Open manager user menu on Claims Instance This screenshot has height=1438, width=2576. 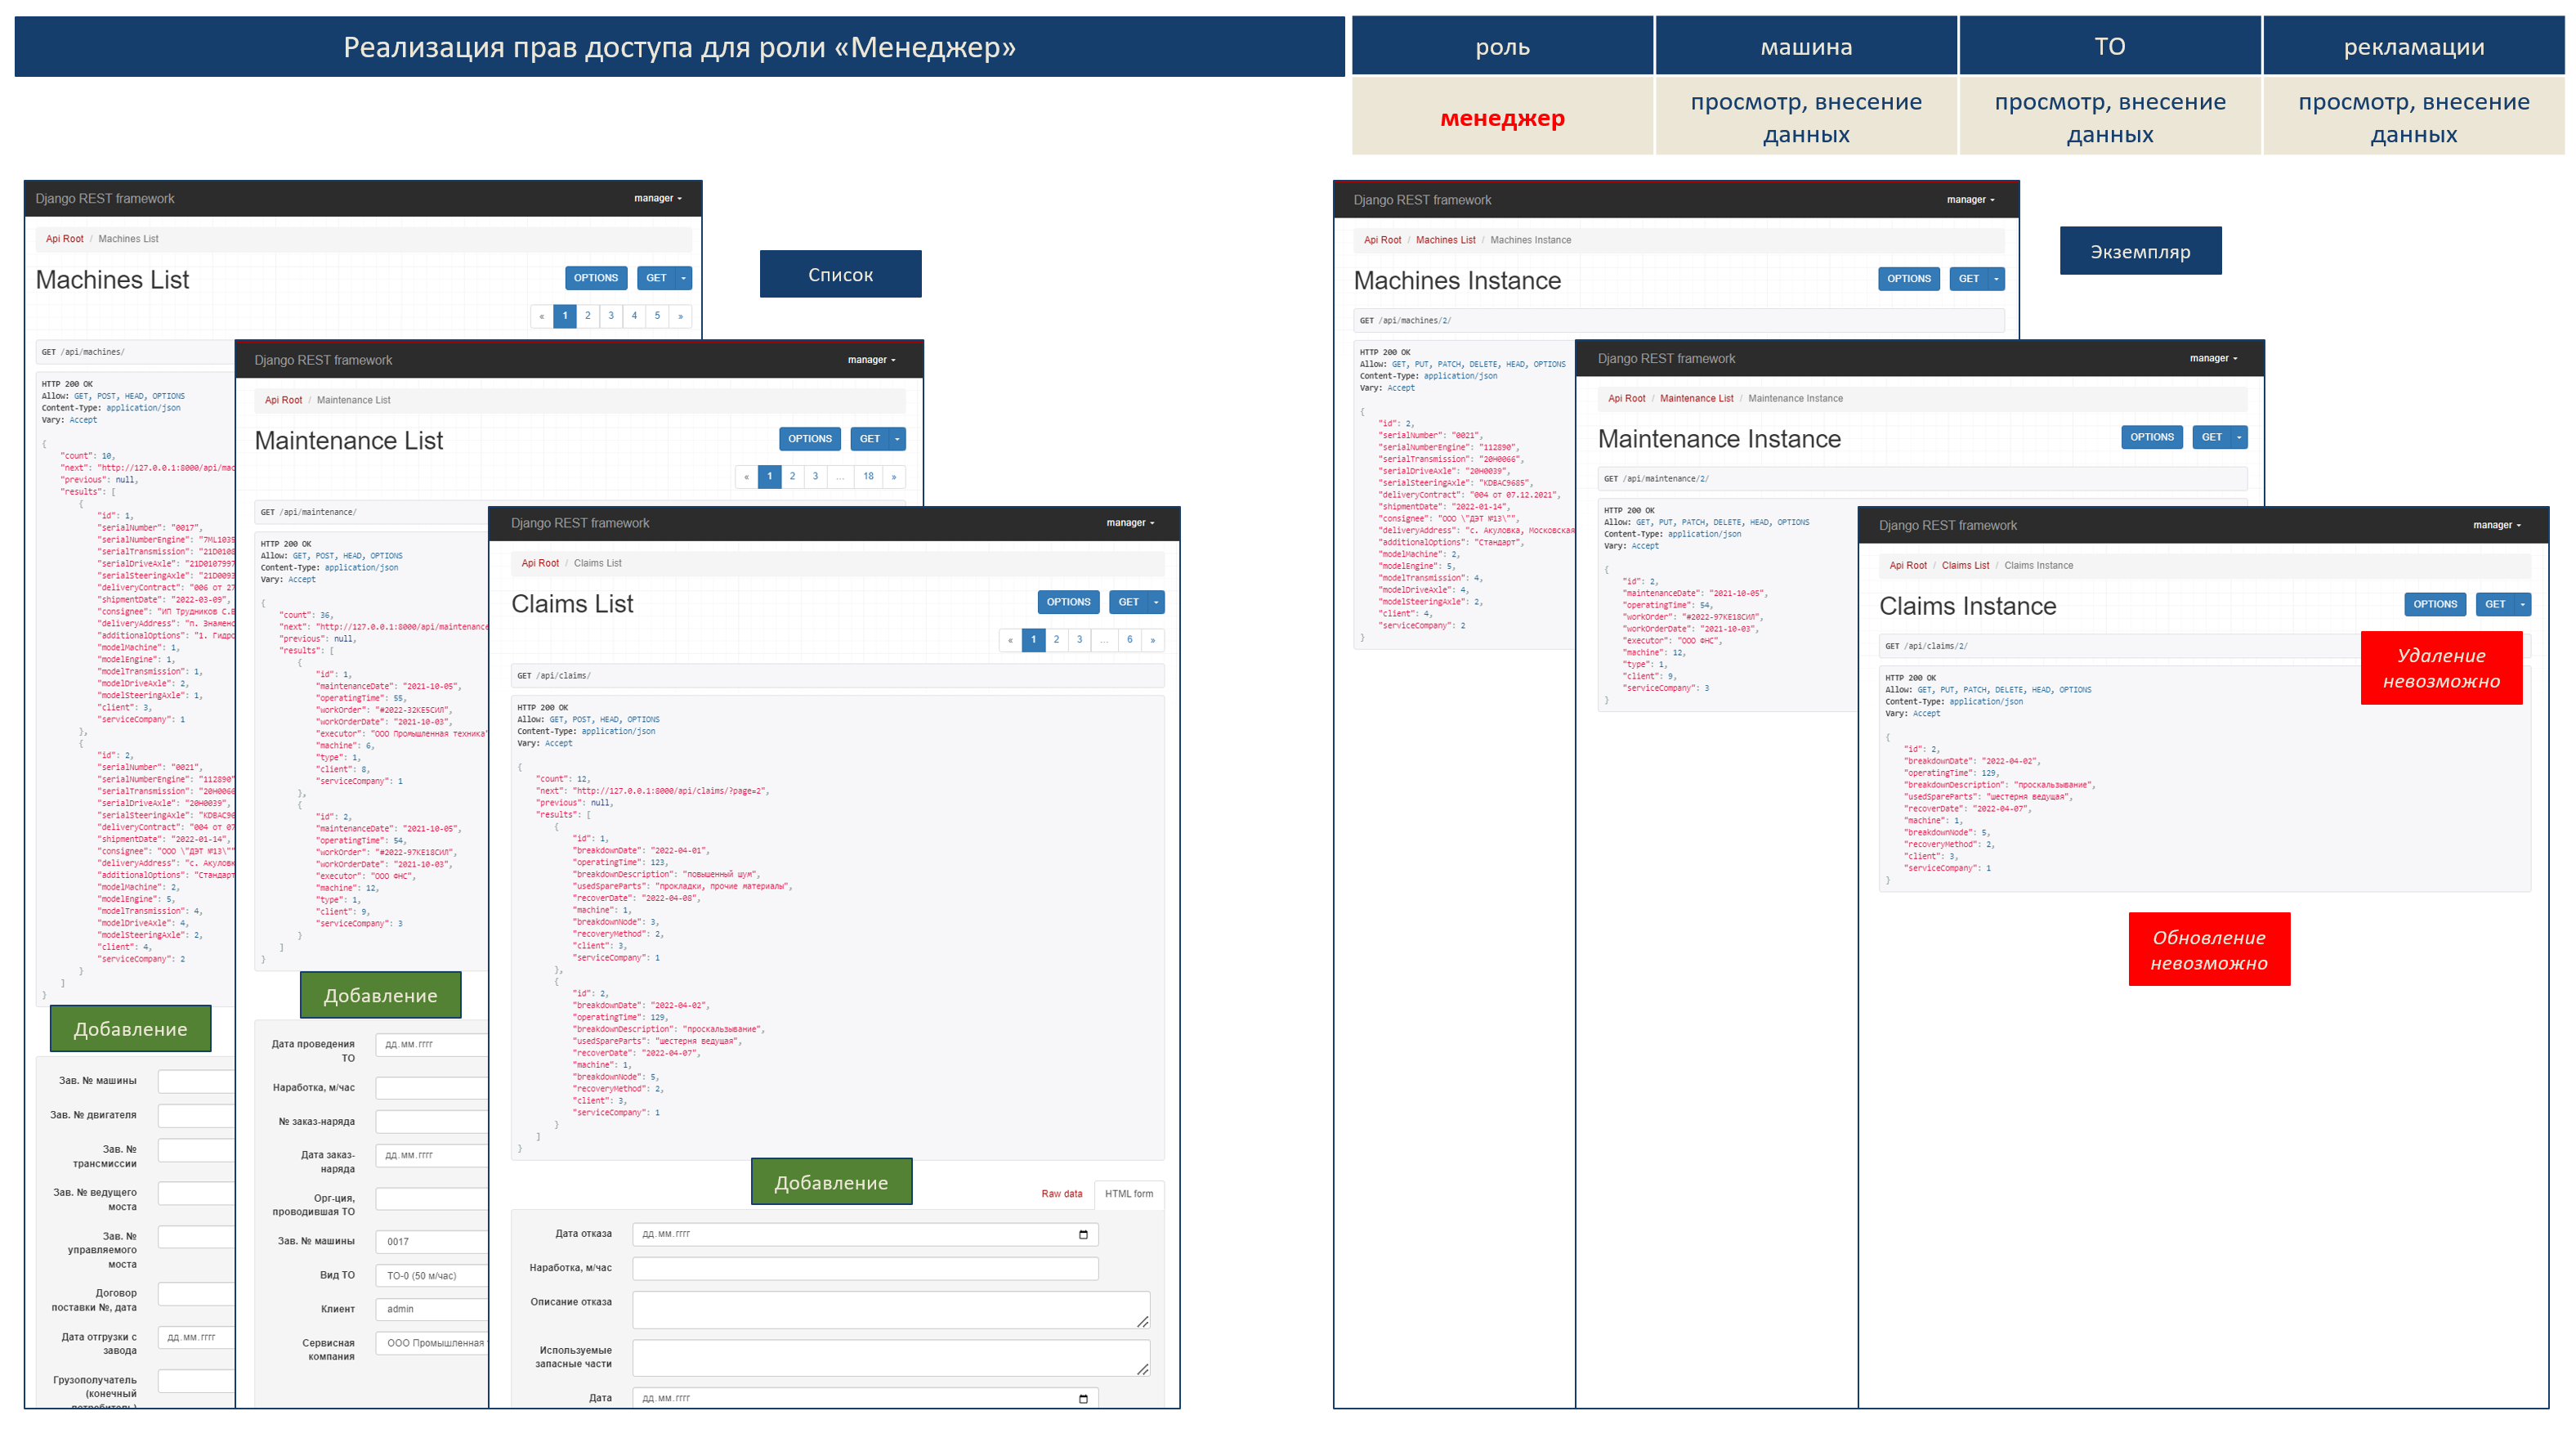point(2497,525)
